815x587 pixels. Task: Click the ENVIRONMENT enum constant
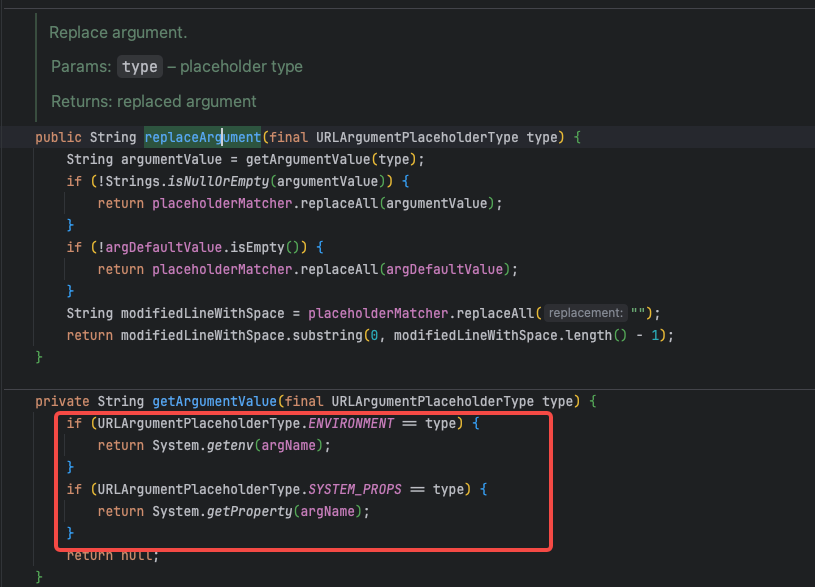point(351,423)
